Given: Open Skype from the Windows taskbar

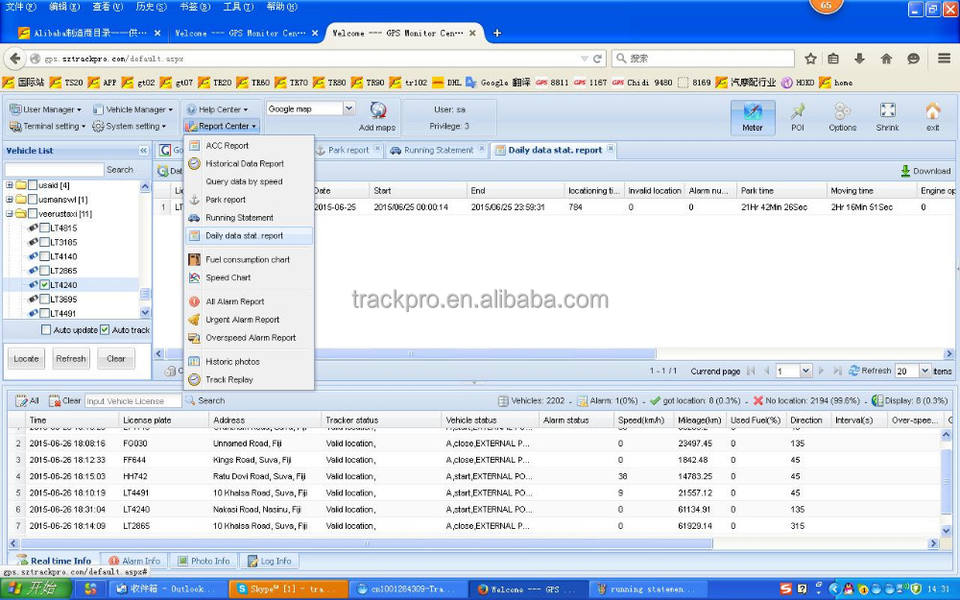Looking at the screenshot, I should (x=284, y=589).
